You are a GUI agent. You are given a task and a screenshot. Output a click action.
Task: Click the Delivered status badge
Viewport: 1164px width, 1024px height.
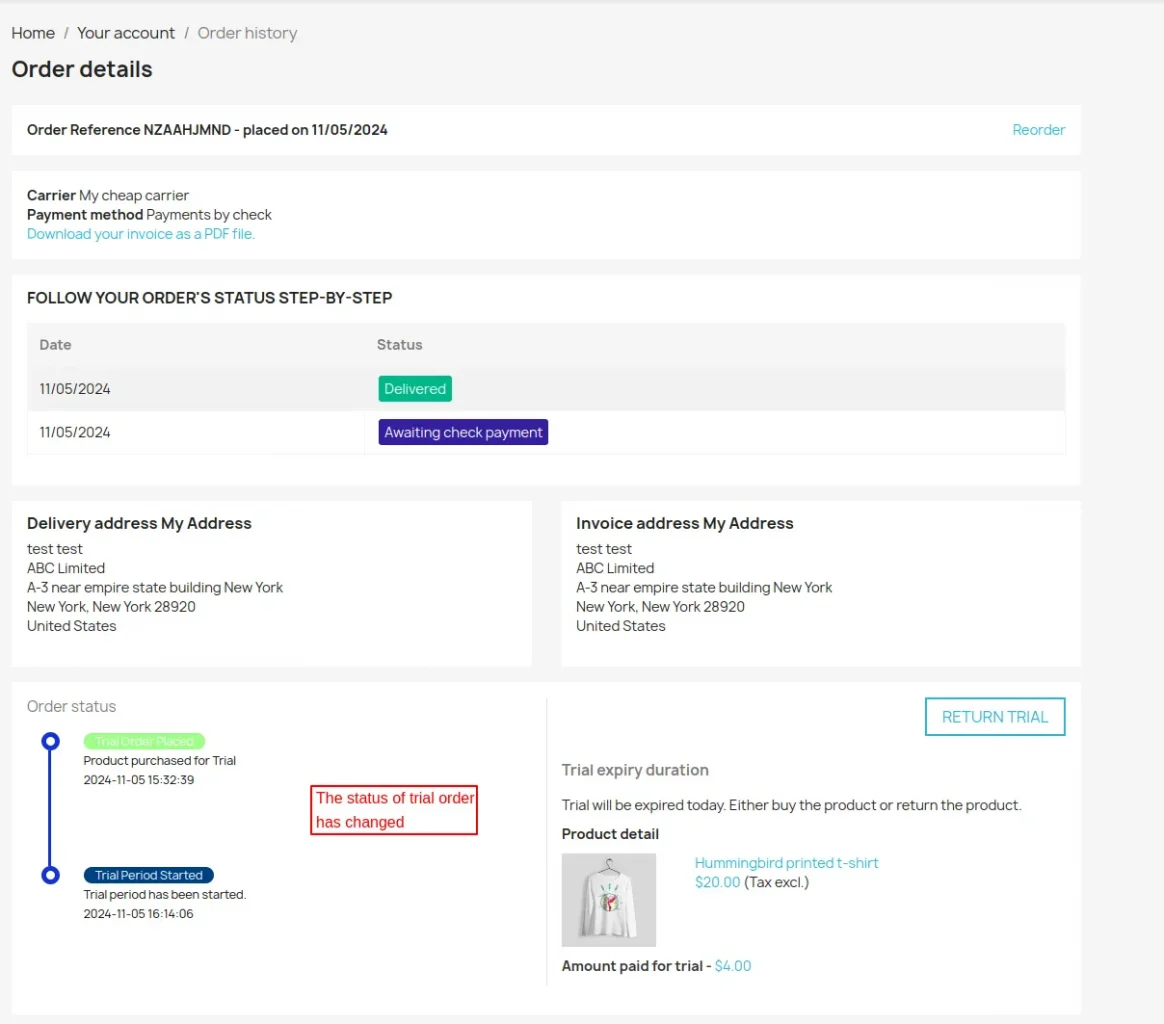415,389
